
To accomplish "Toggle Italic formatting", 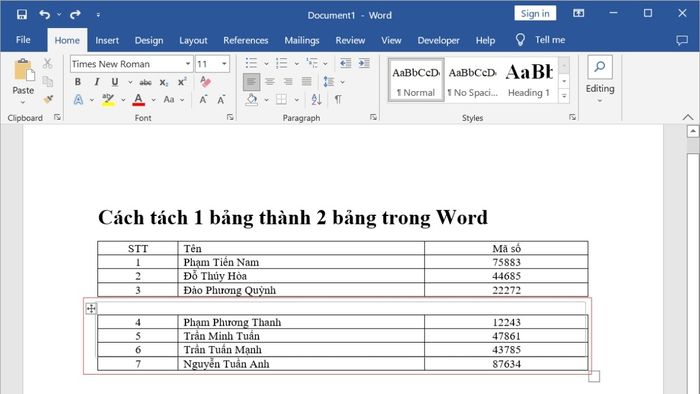I will [x=96, y=82].
